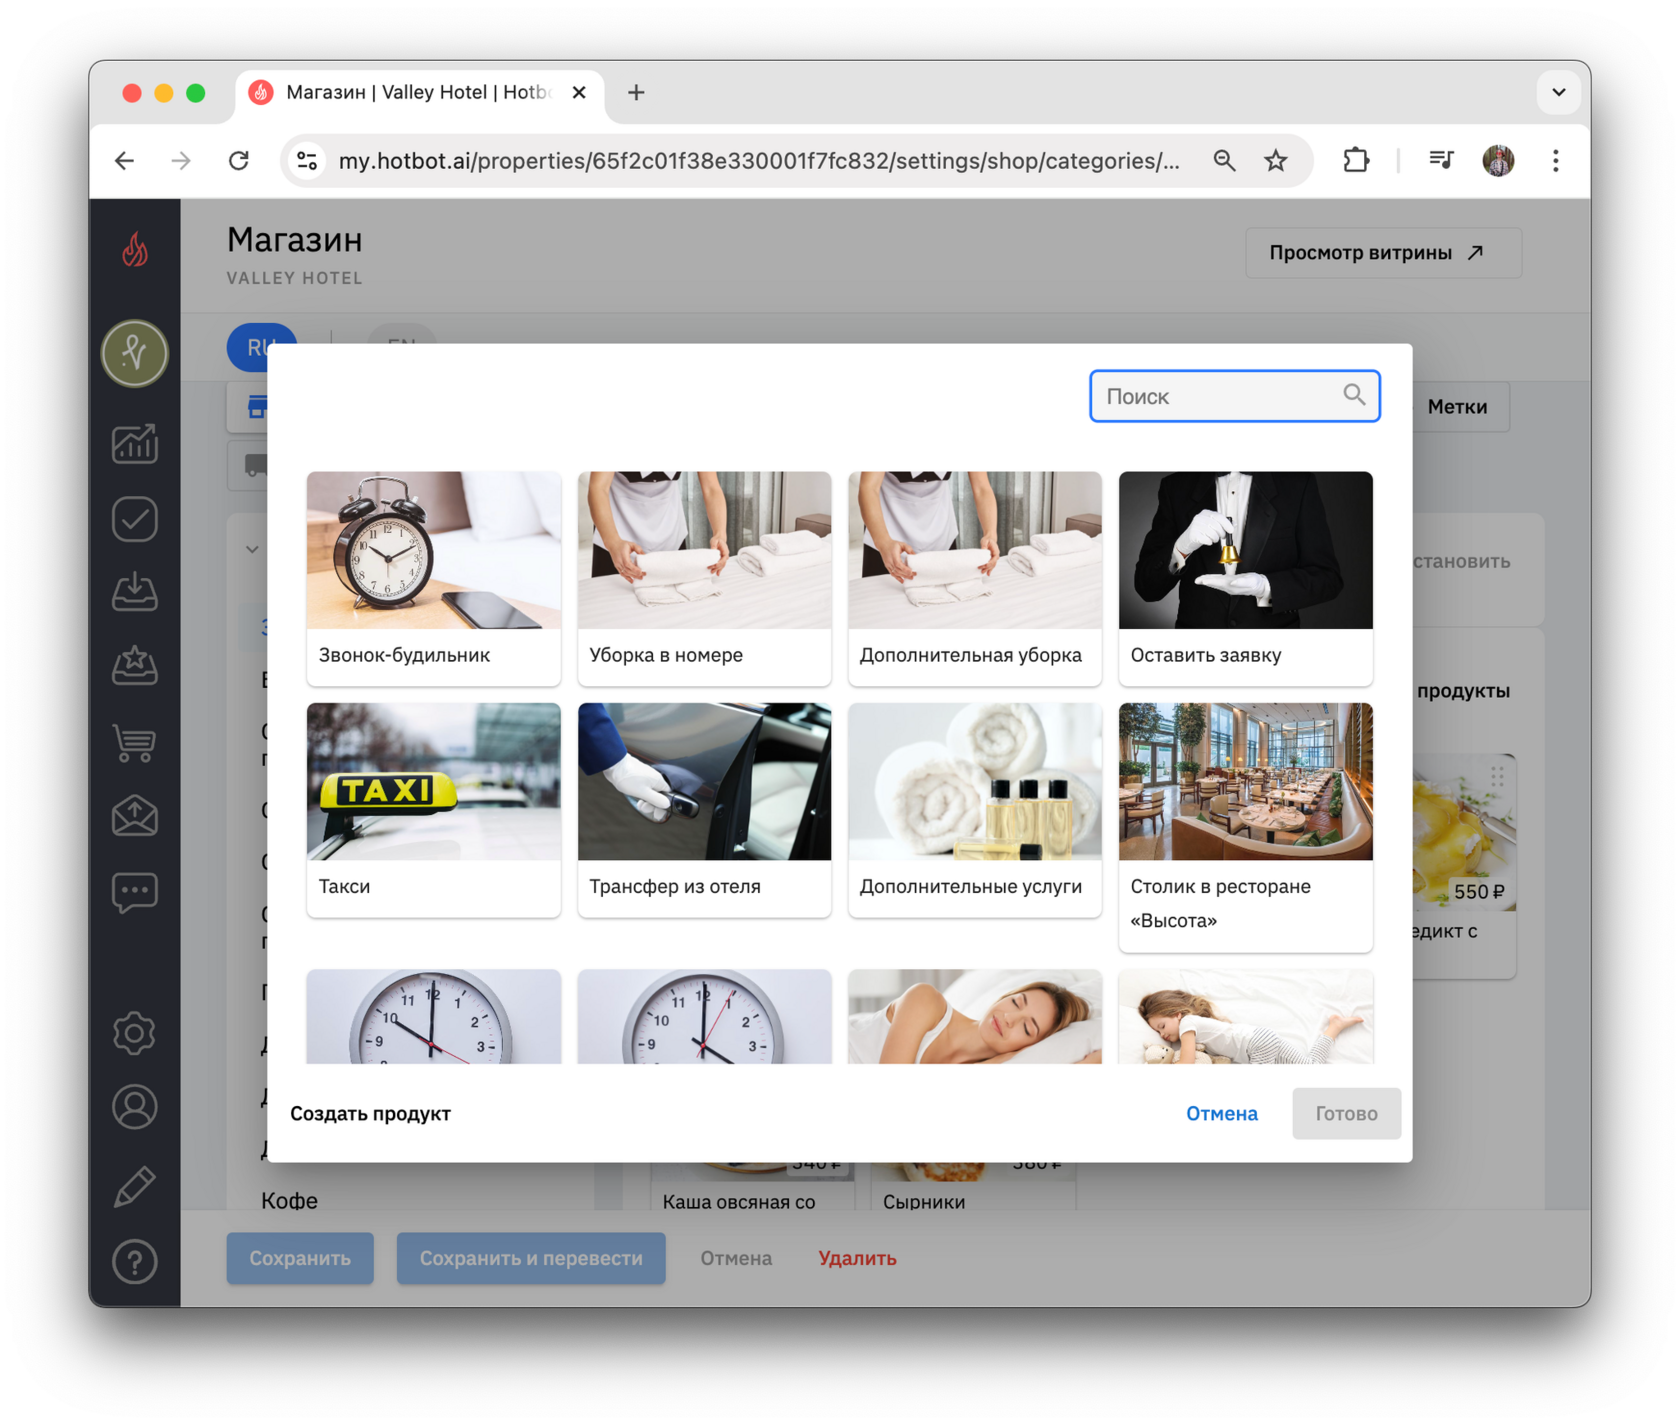Select the Такси product card

(x=433, y=809)
